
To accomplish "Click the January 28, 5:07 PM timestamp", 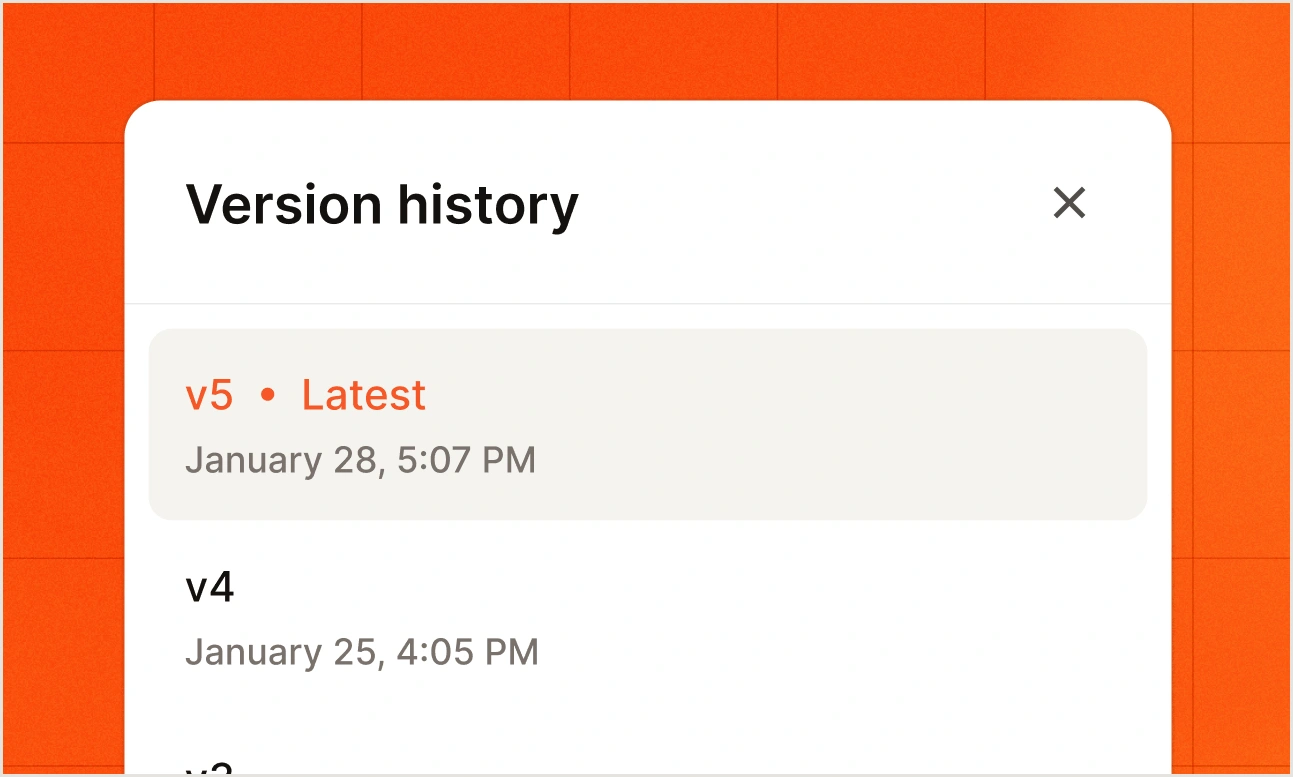I will pyautogui.click(x=361, y=460).
